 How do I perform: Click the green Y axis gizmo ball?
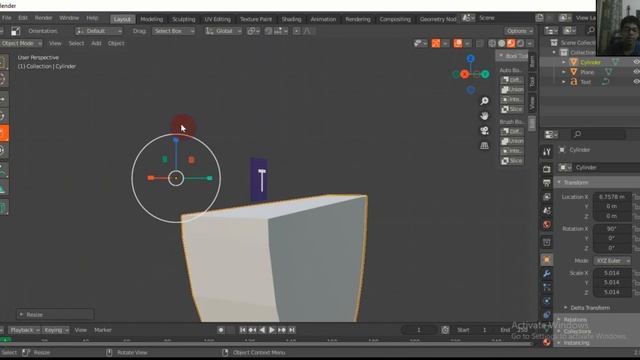pyautogui.click(x=485, y=74)
